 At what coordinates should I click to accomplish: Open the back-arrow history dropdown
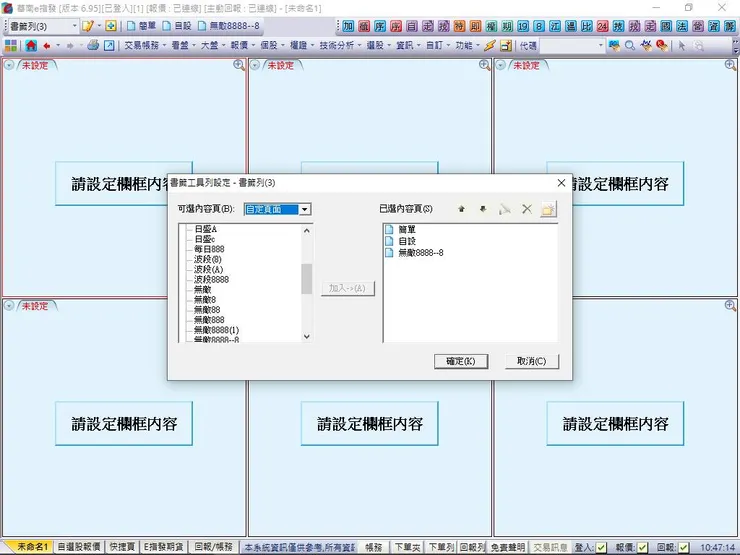coord(58,46)
